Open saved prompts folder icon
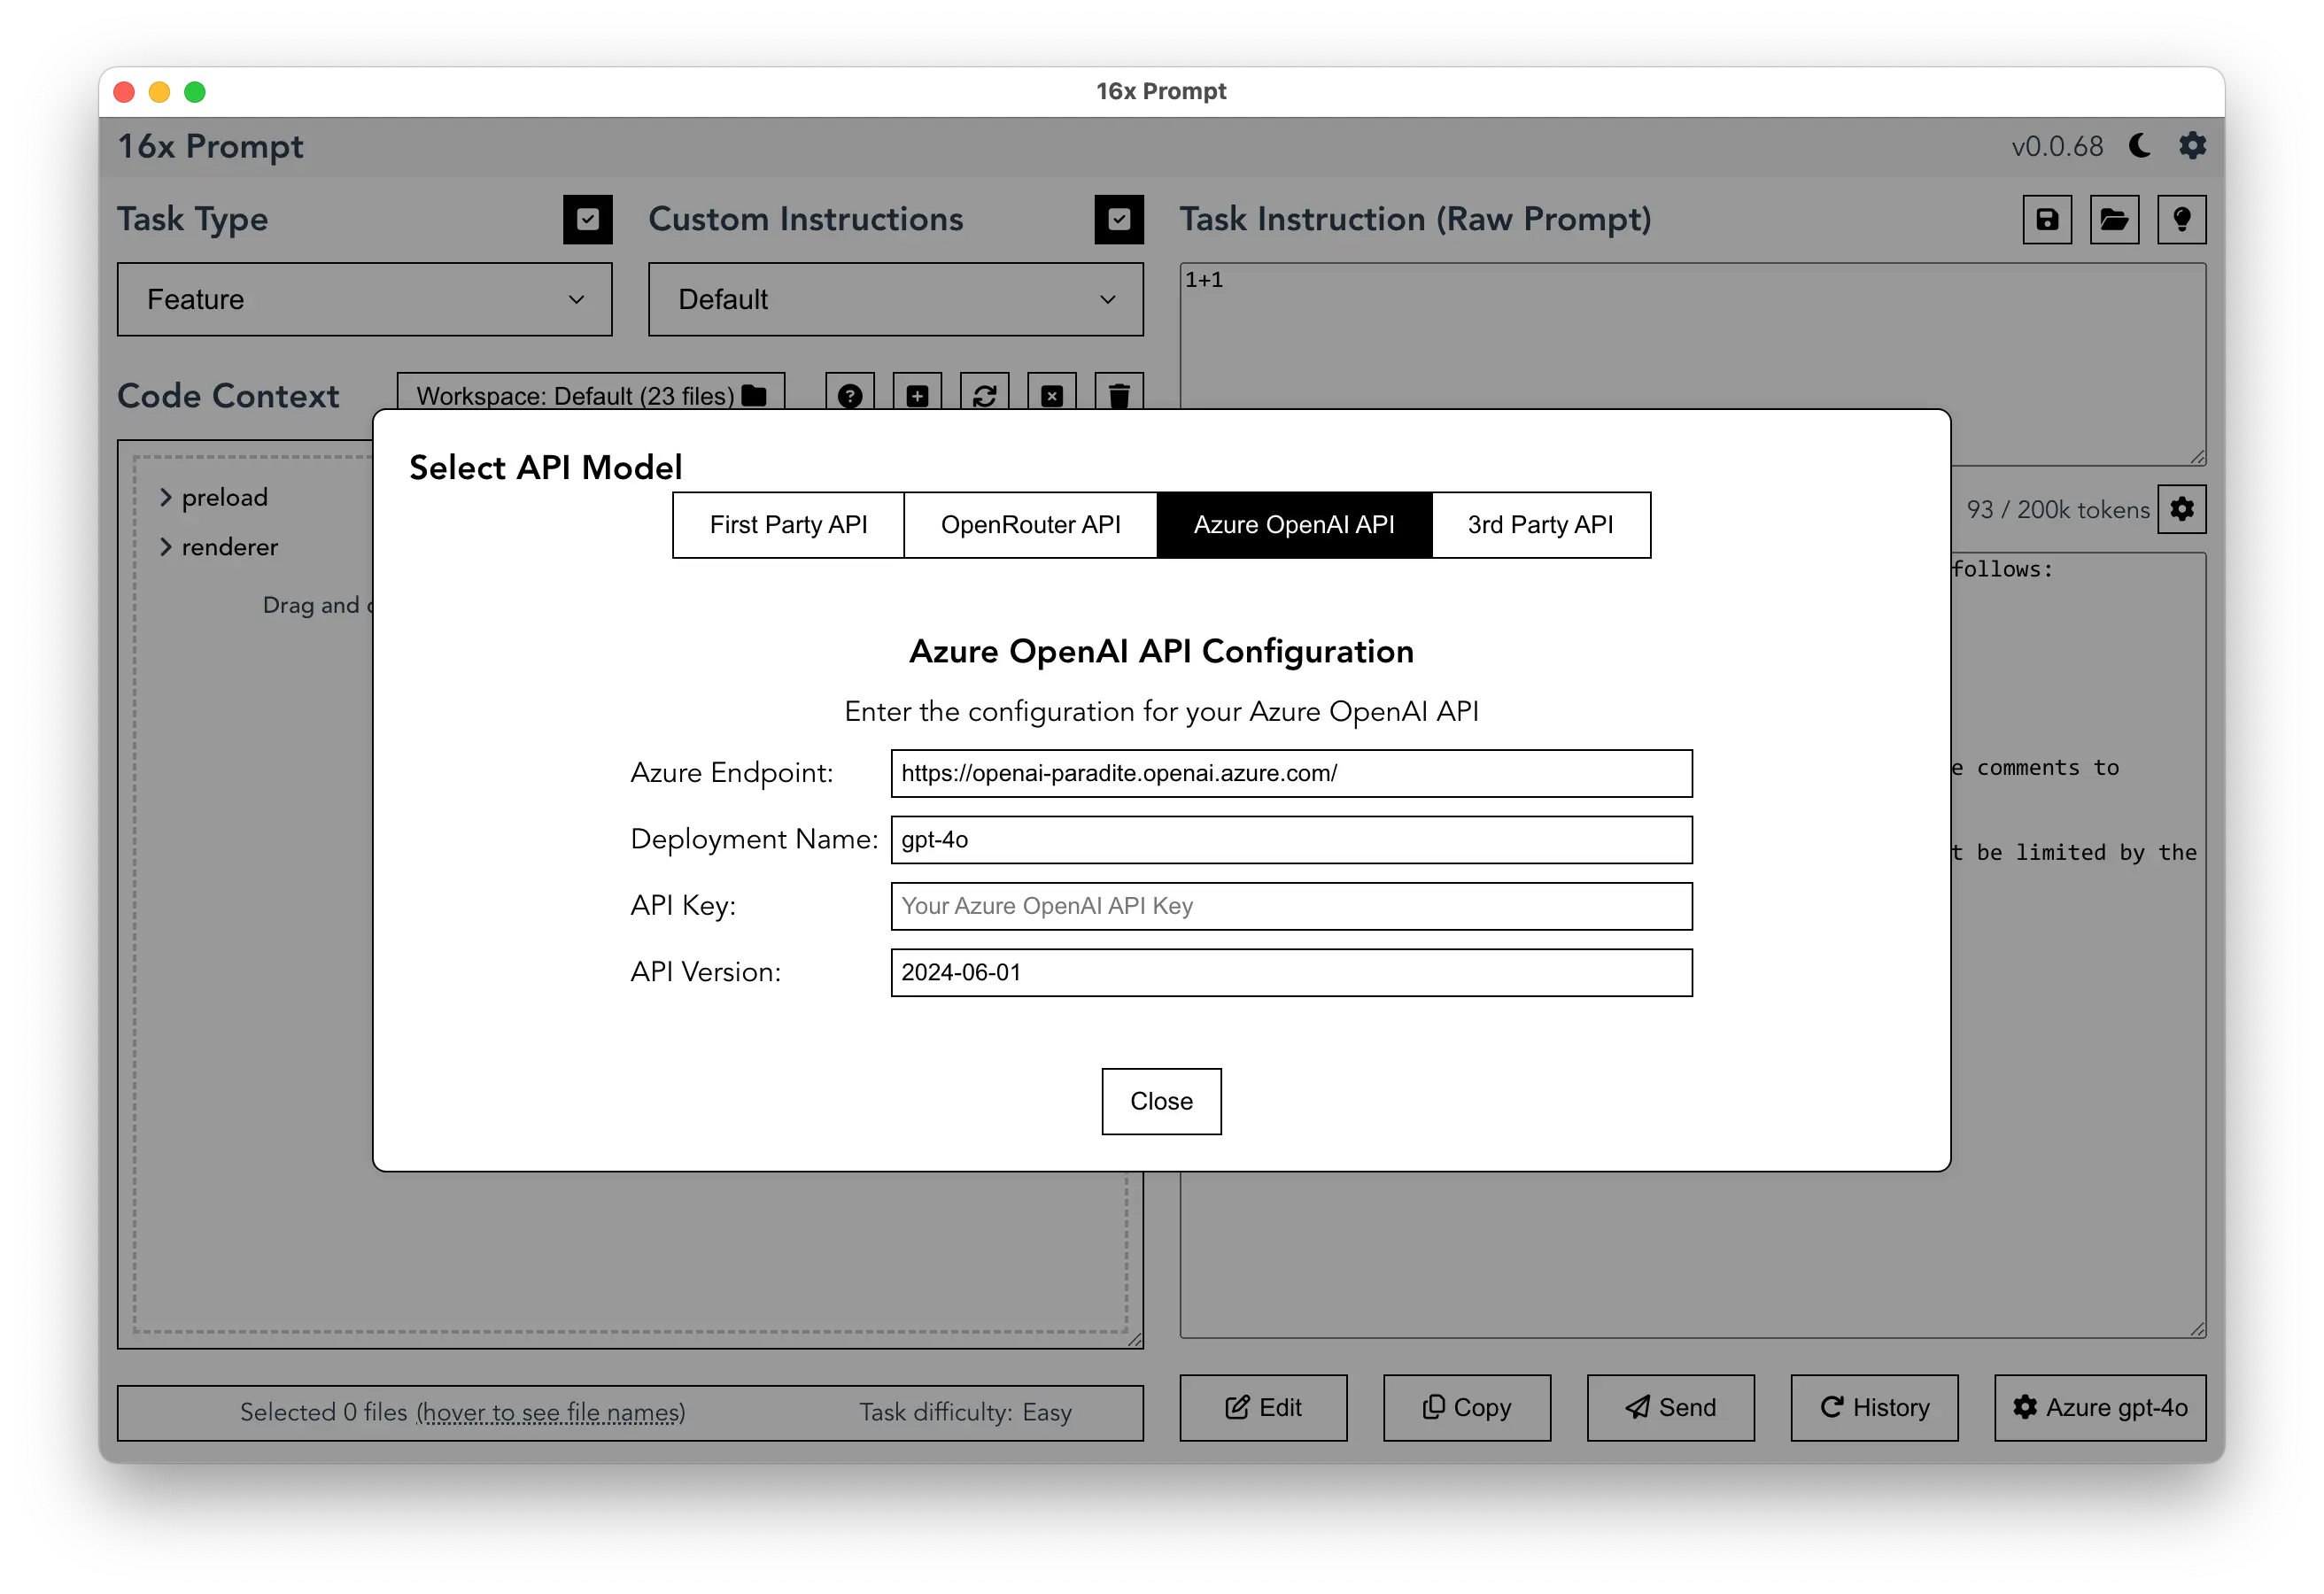This screenshot has height=1594, width=2324. [x=2114, y=219]
